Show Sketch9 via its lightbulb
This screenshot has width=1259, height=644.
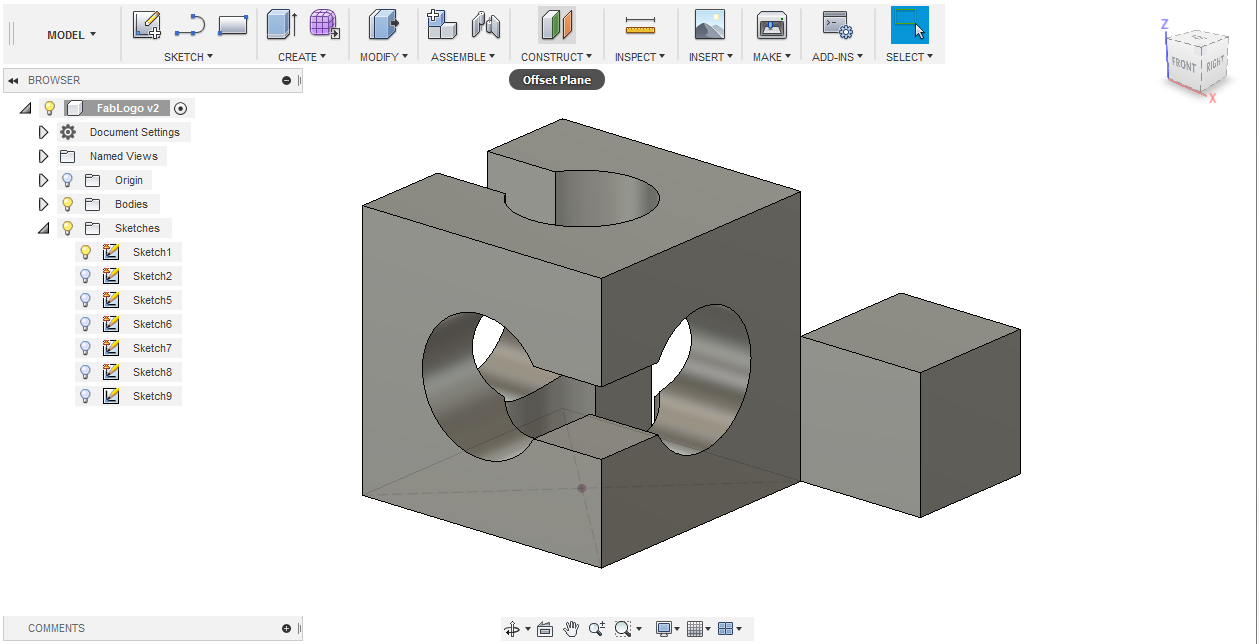click(86, 396)
